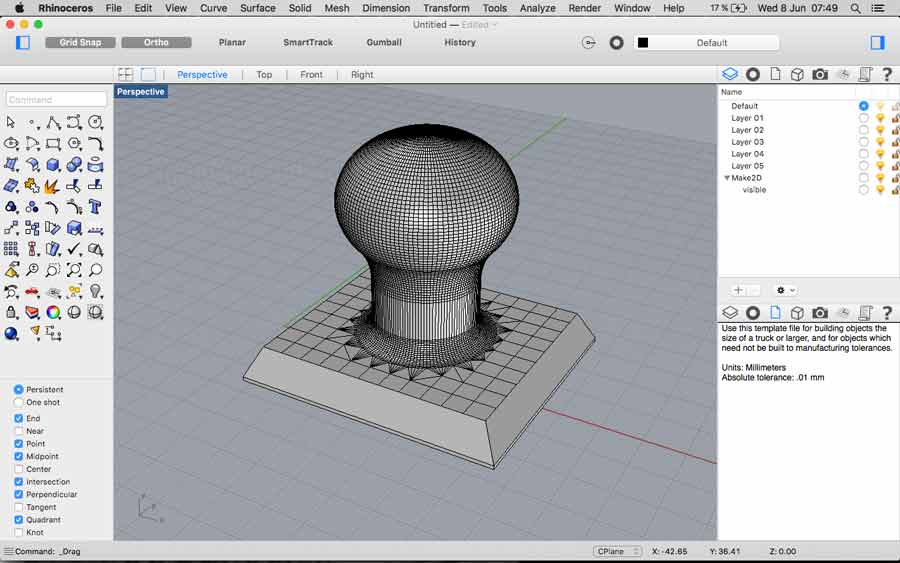900x563 pixels.
Task: Choose the Rectangle tool
Action: pos(53,143)
